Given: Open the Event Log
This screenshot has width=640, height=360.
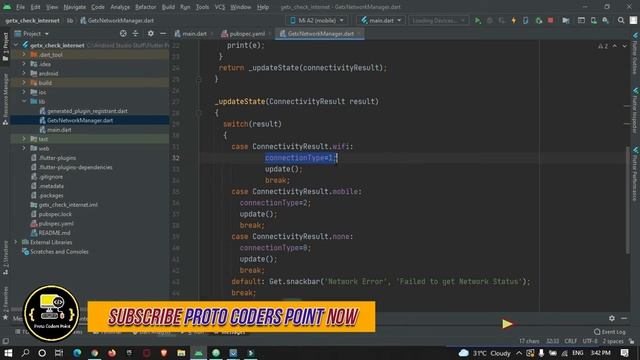Looking at the screenshot, I should pos(610,332).
